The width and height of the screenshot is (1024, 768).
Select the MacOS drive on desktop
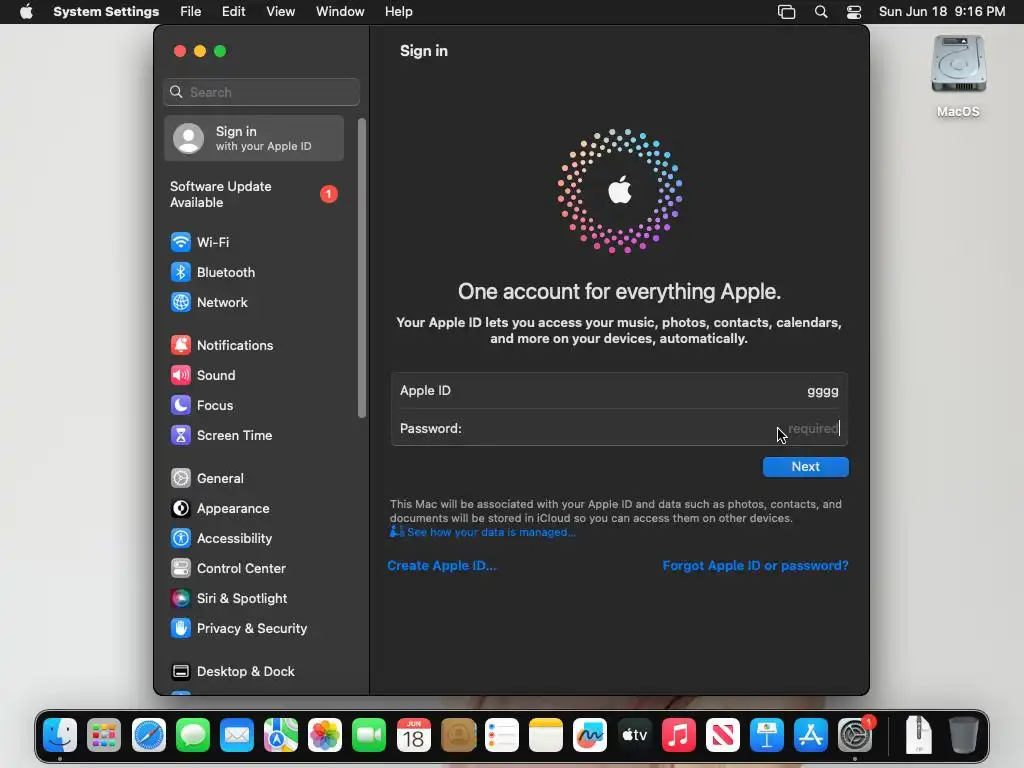[958, 77]
